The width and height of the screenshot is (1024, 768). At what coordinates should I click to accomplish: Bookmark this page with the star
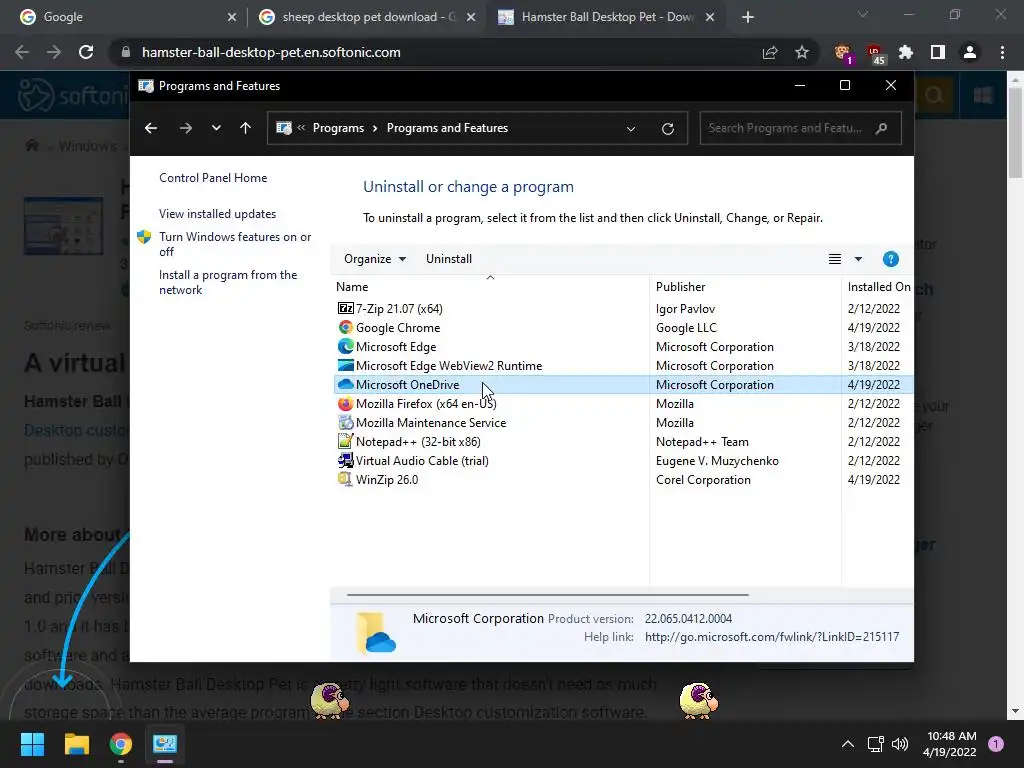pyautogui.click(x=802, y=52)
